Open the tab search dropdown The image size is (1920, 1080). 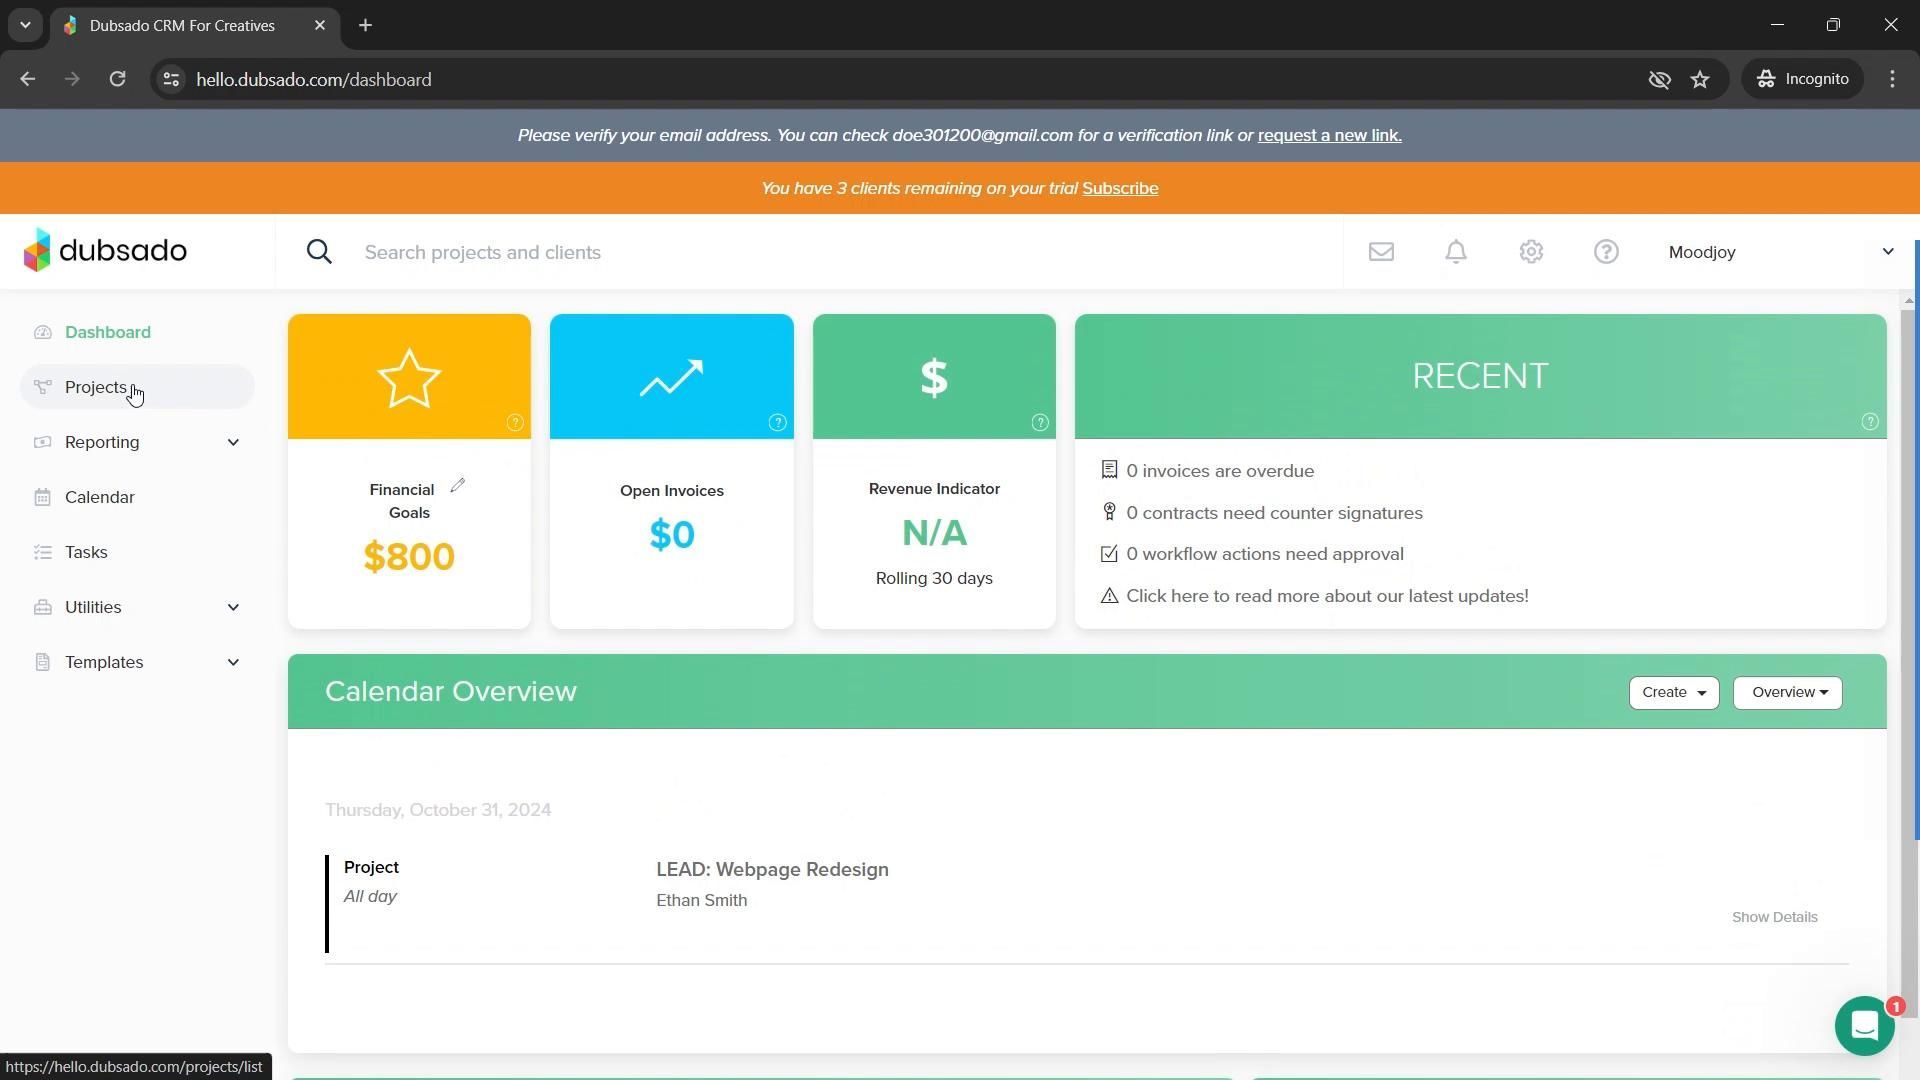(x=25, y=25)
